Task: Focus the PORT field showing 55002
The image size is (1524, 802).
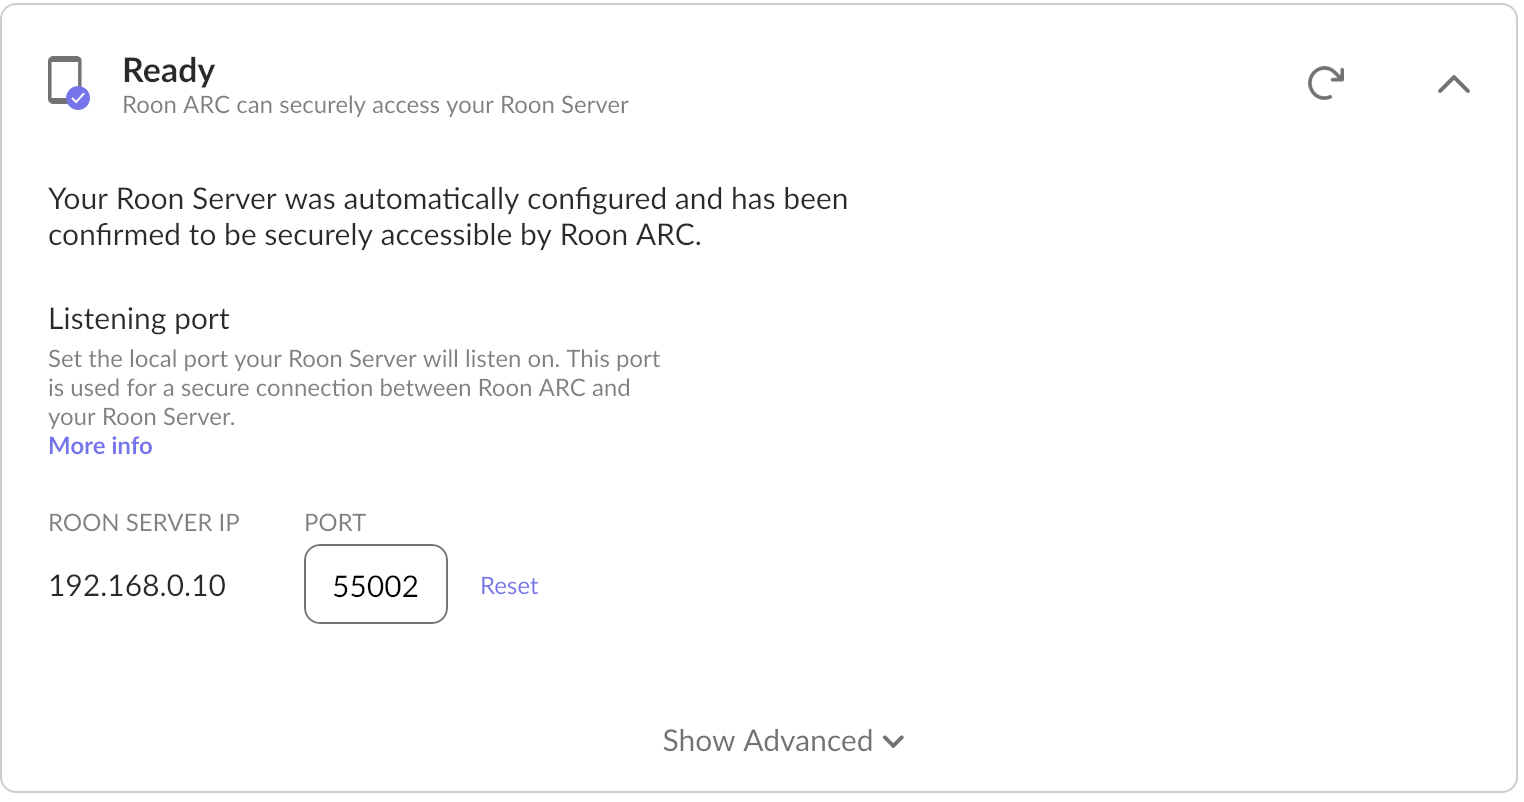Action: [x=375, y=584]
